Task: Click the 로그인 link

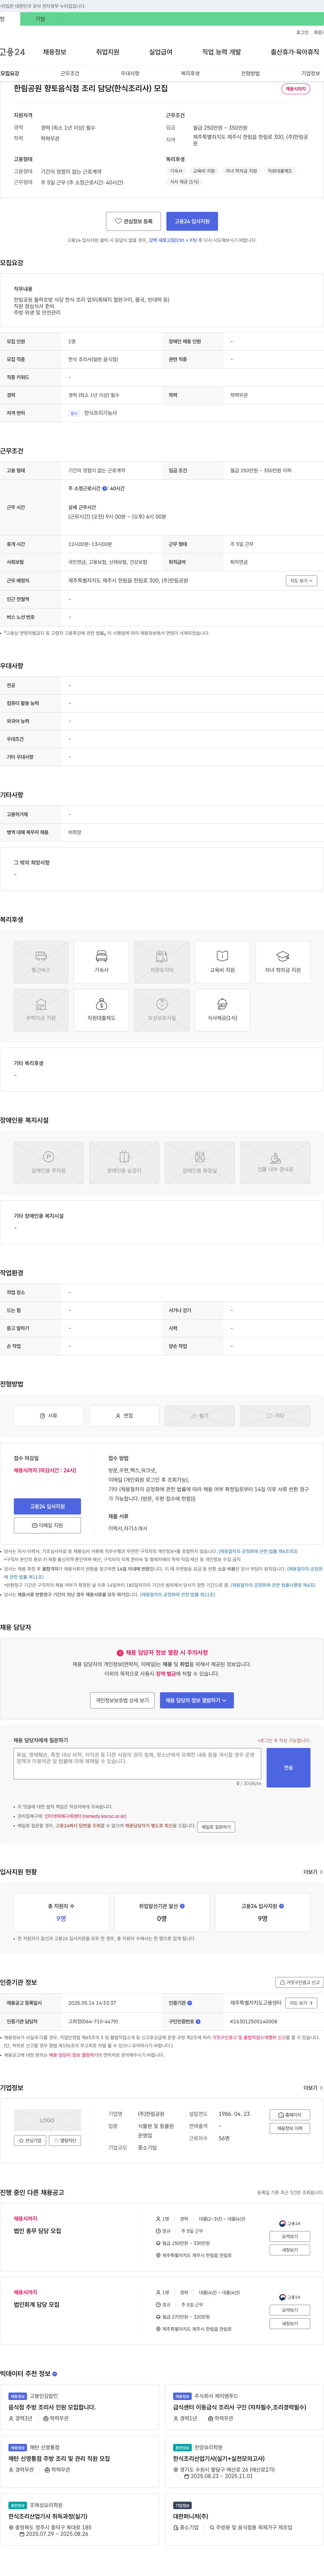Action: tap(302, 32)
